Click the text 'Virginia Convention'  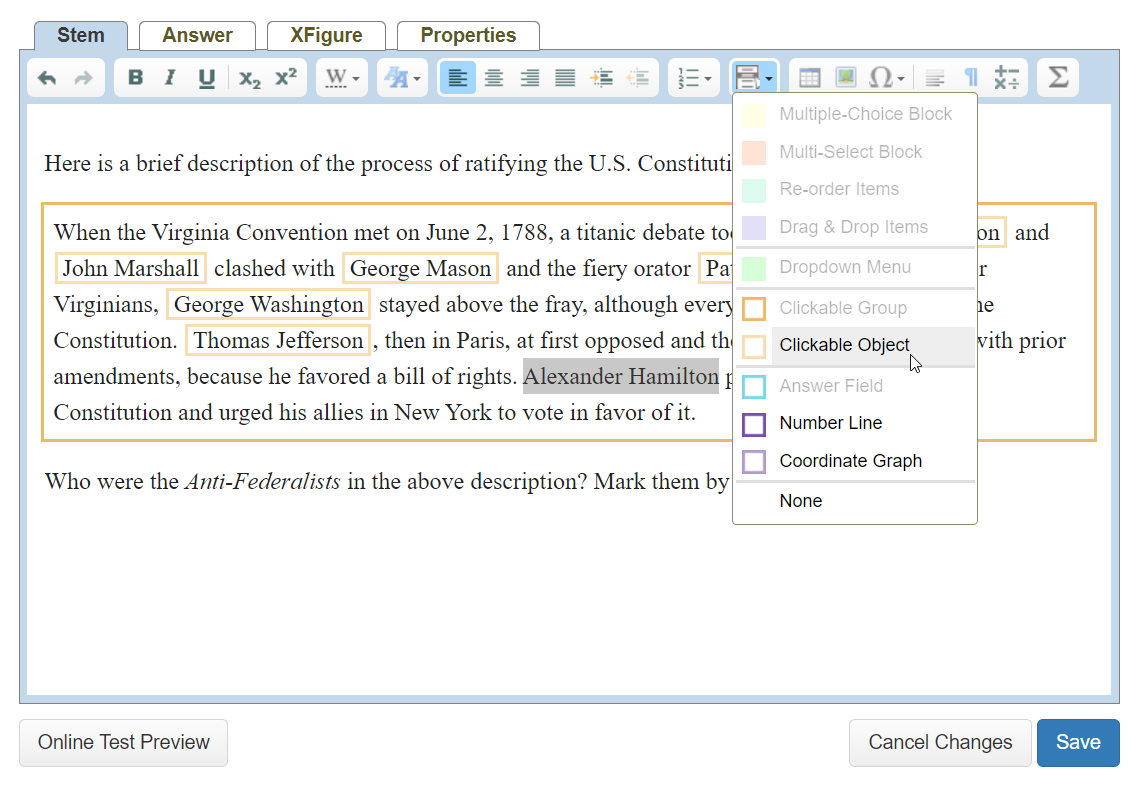click(249, 233)
